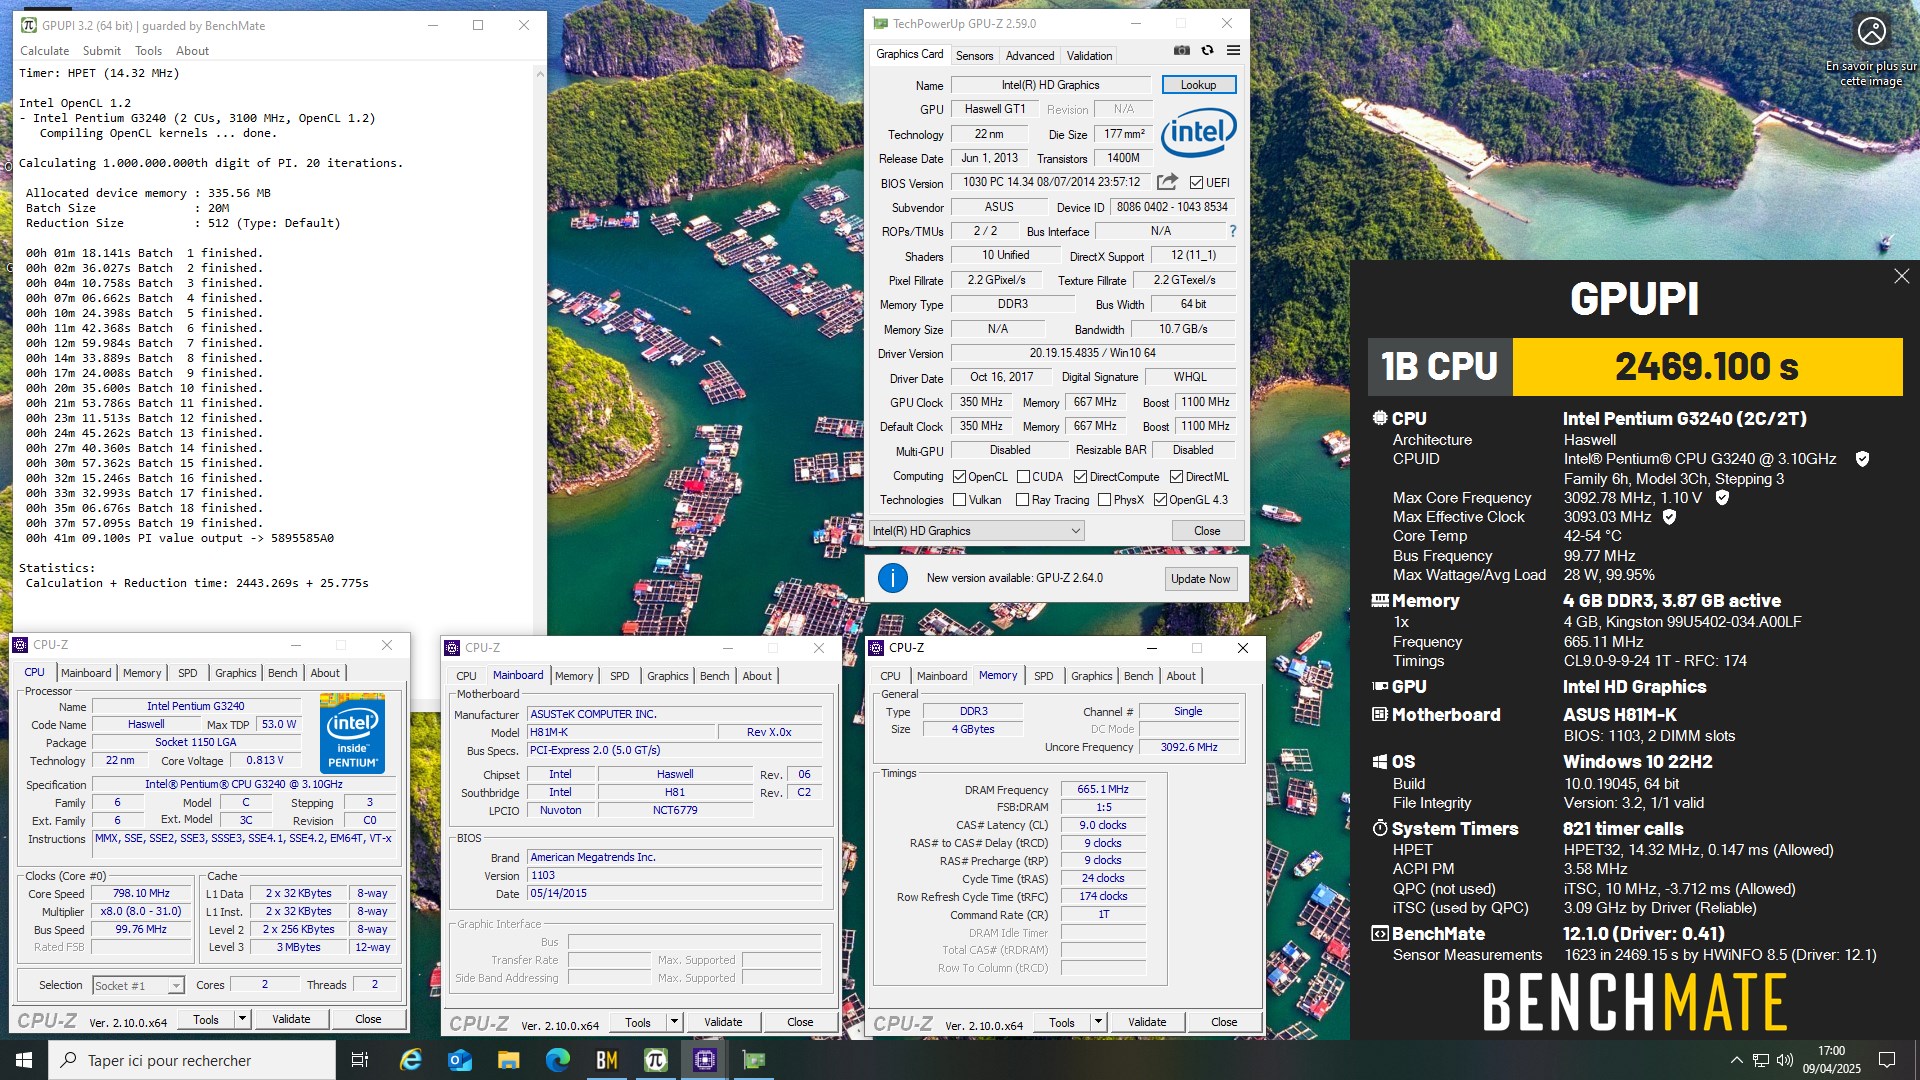
Task: Click the taskbar search box
Action: [x=192, y=1060]
